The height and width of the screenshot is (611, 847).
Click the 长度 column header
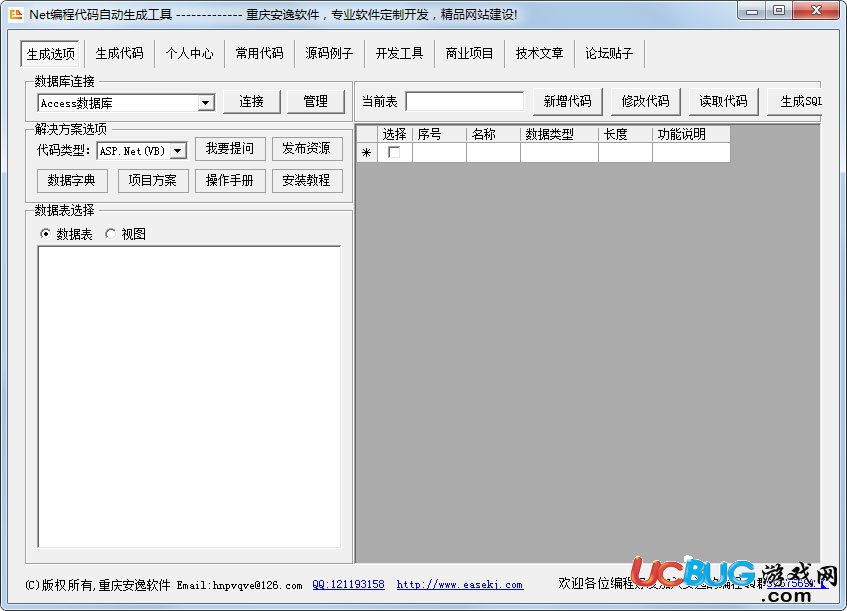pos(626,134)
